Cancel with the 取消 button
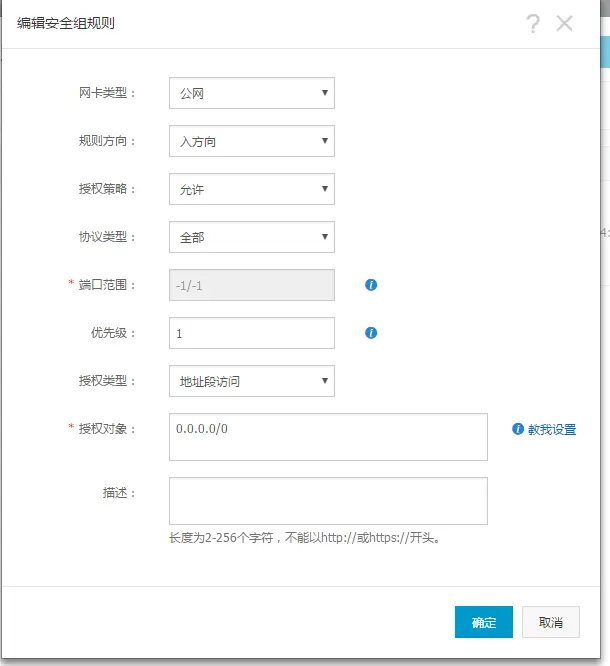 pyautogui.click(x=551, y=622)
